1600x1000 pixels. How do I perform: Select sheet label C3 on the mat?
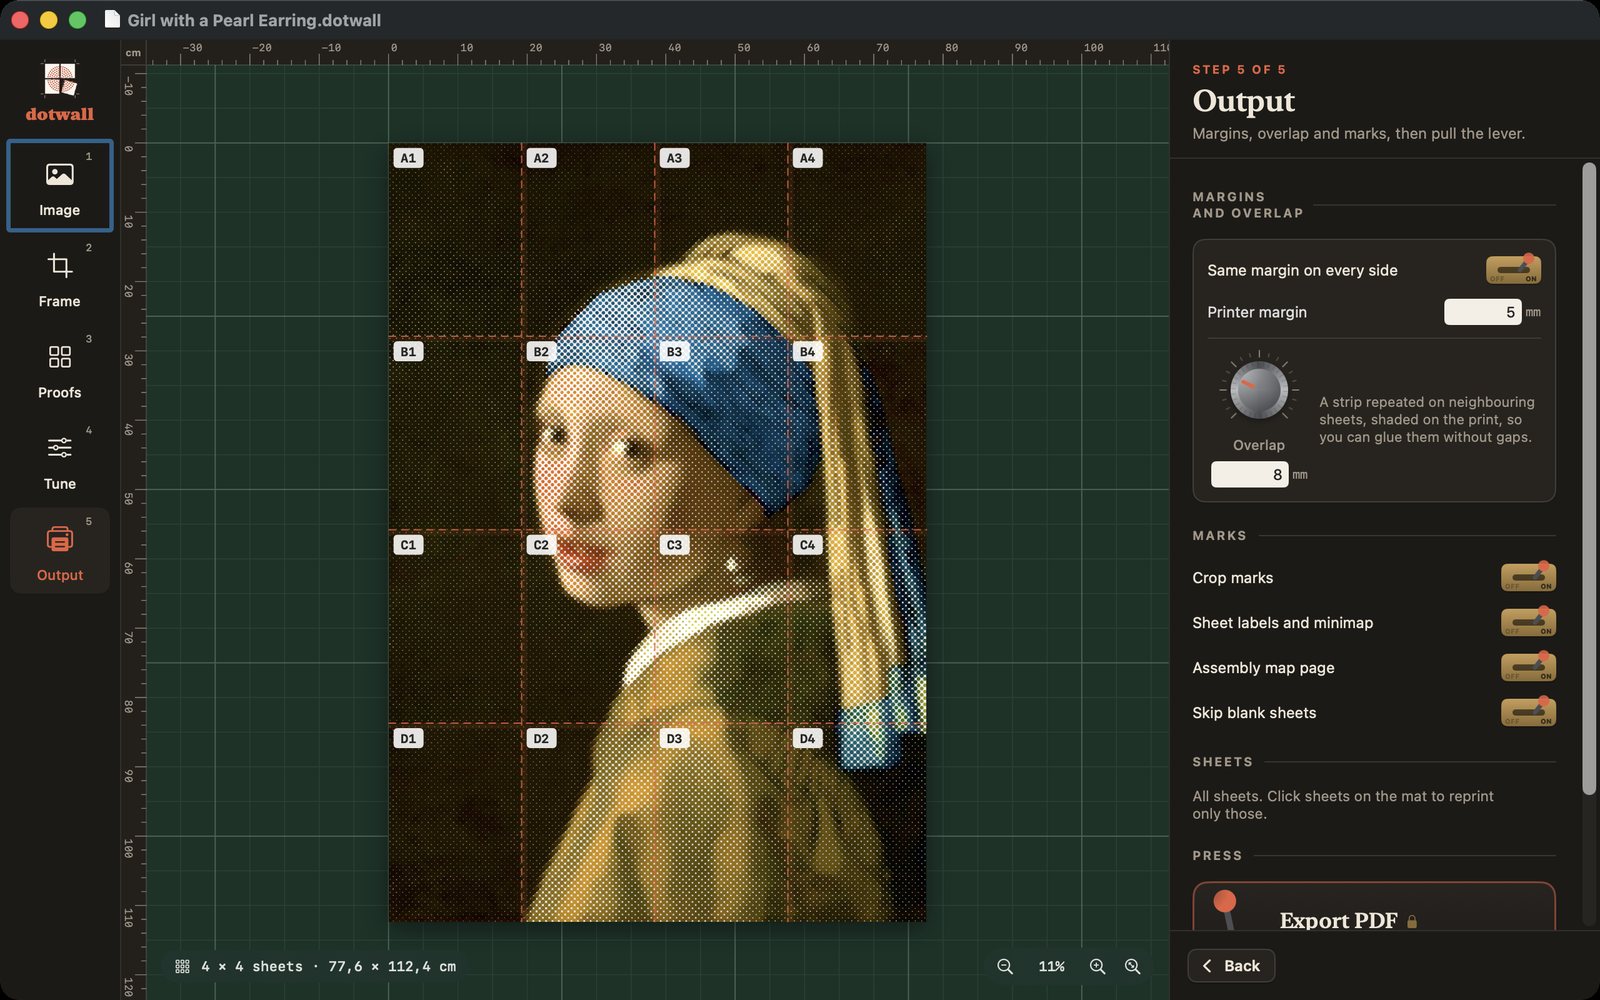point(674,545)
